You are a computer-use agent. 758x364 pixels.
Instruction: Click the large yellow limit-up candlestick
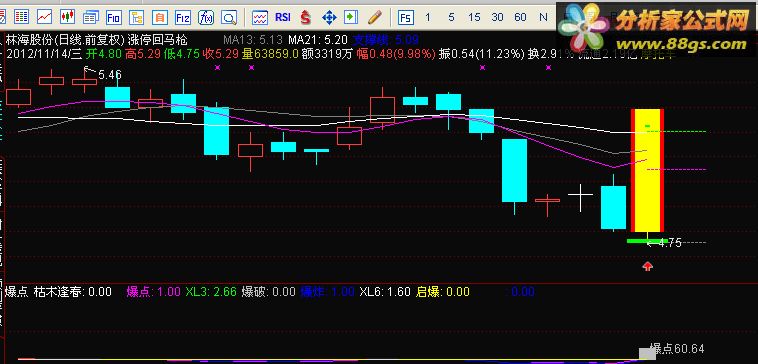pos(647,170)
